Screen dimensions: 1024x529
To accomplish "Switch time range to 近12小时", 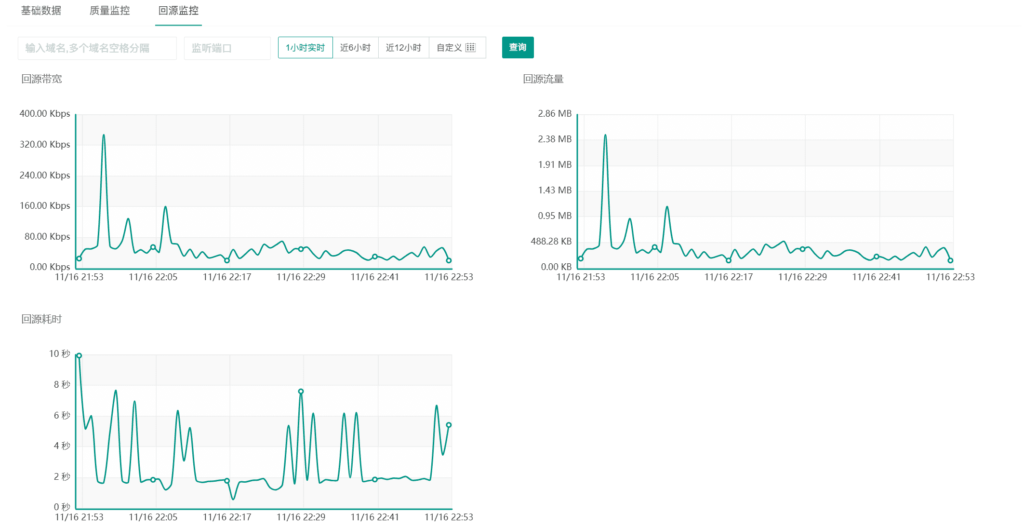I will point(405,48).
